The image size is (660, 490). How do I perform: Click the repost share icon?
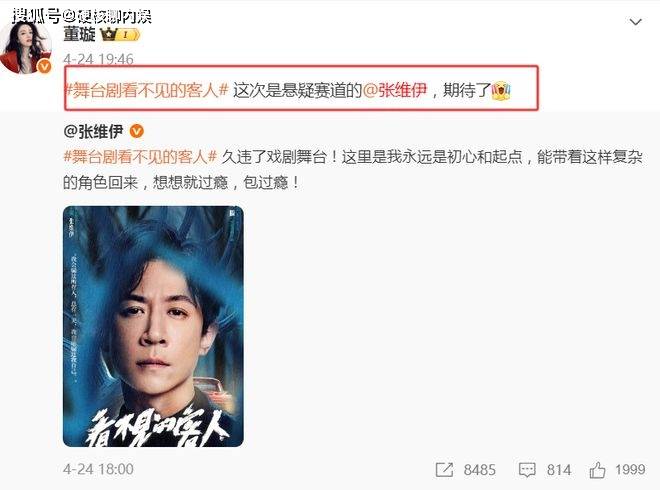tap(444, 470)
